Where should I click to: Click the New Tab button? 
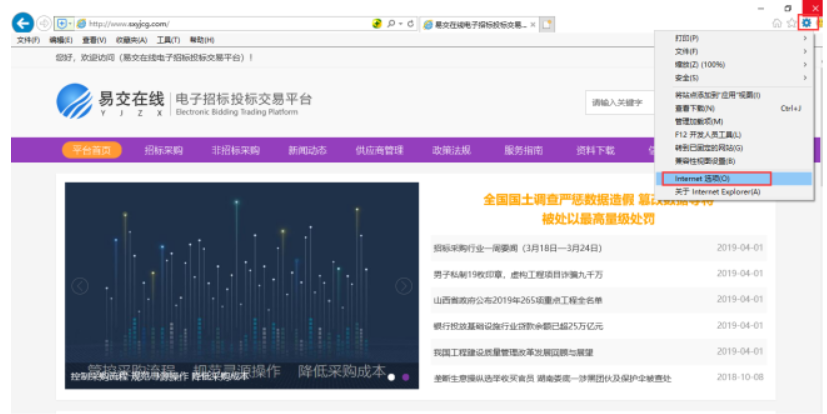coord(547,24)
